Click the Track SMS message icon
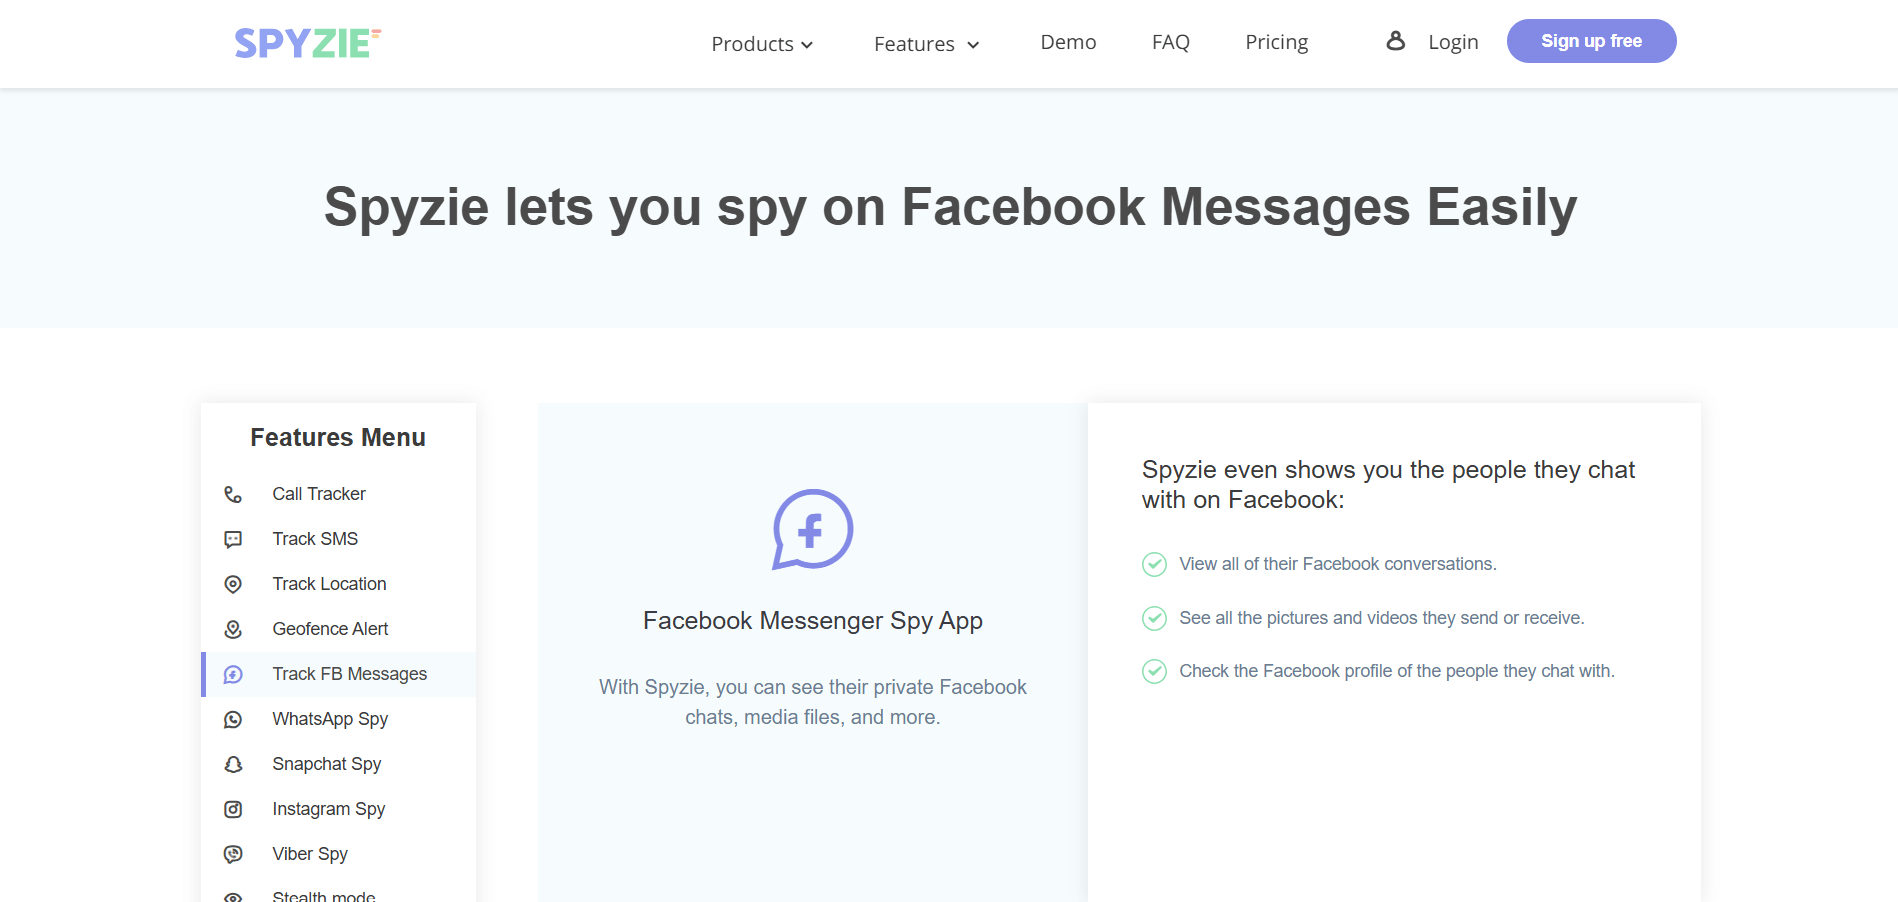This screenshot has width=1898, height=902. [x=233, y=539]
